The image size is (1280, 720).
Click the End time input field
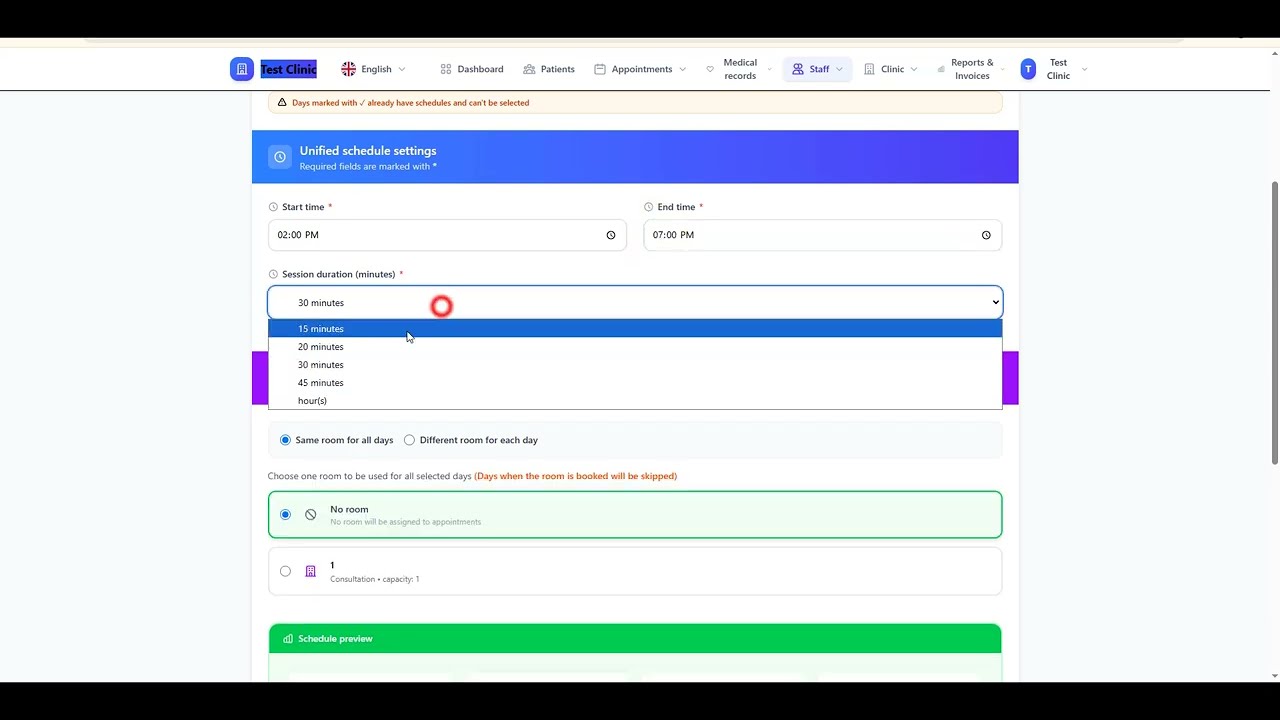pyautogui.click(x=822, y=235)
